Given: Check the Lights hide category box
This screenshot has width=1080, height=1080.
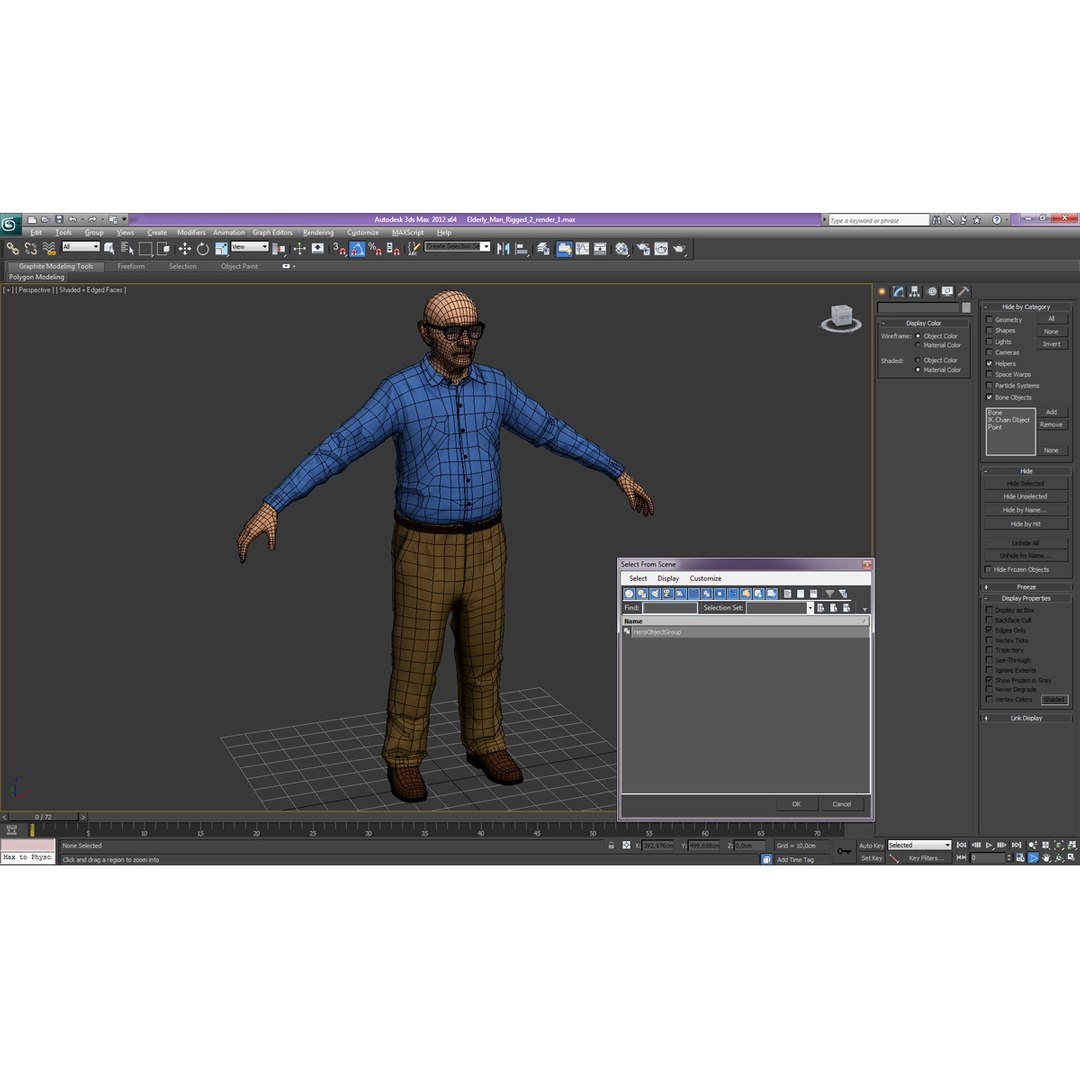Looking at the screenshot, I should coord(990,342).
